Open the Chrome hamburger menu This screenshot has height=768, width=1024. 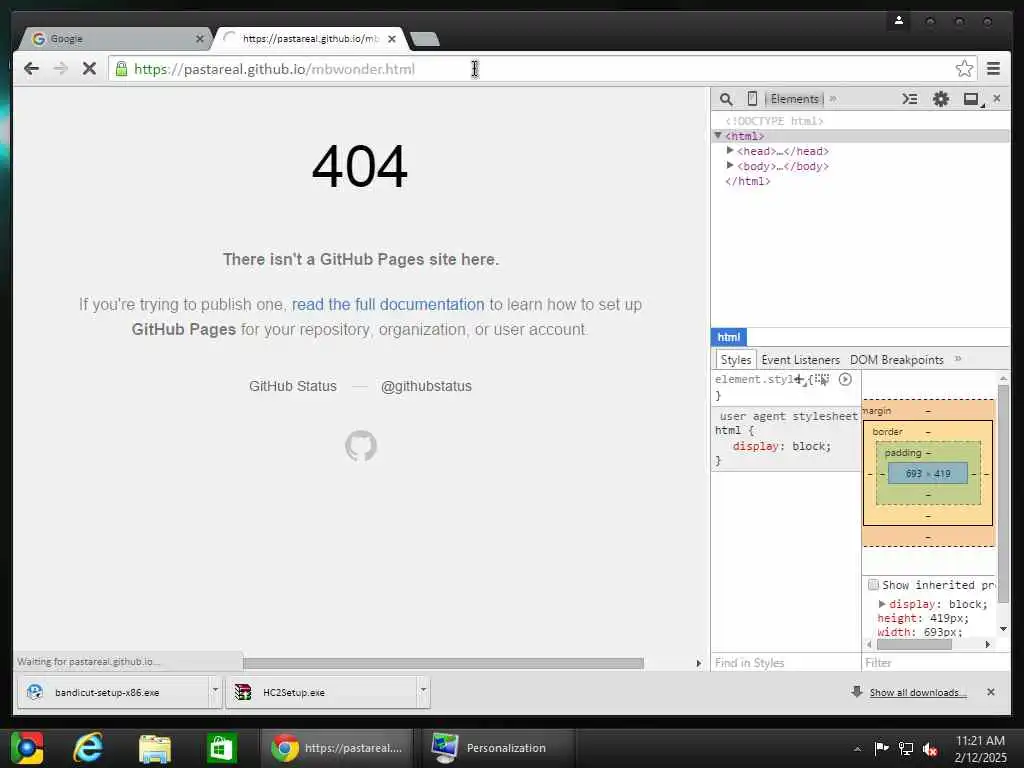pyautogui.click(x=993, y=69)
